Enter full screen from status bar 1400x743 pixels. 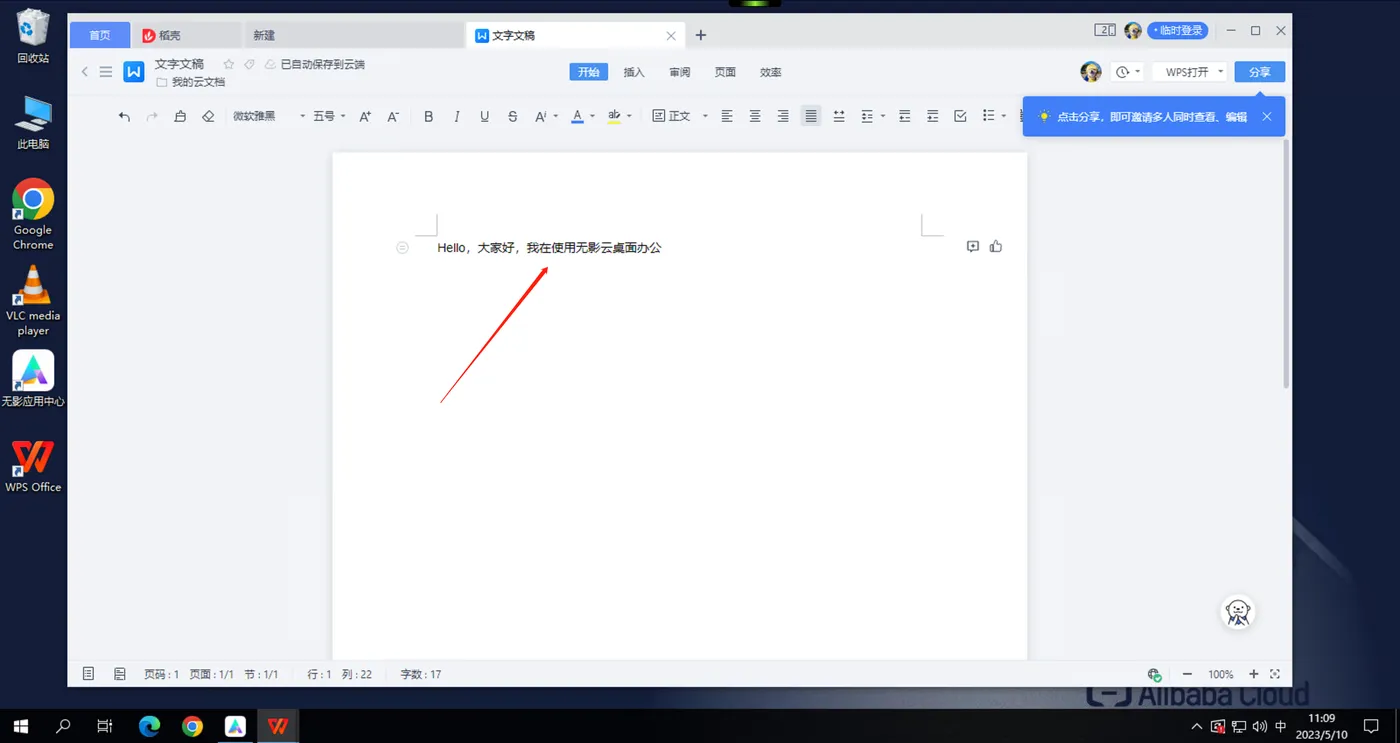1275,674
